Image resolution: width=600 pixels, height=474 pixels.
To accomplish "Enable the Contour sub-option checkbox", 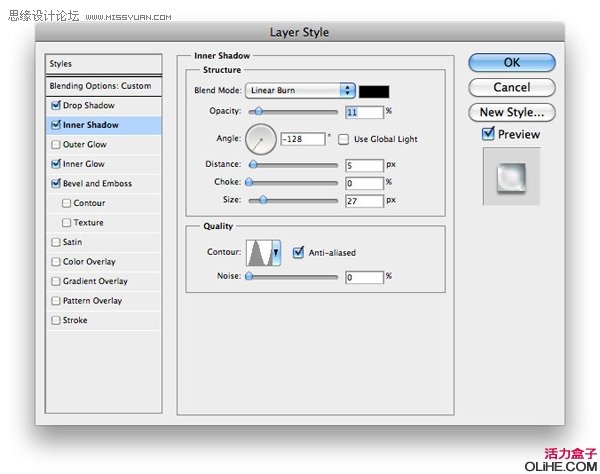I will (66, 203).
